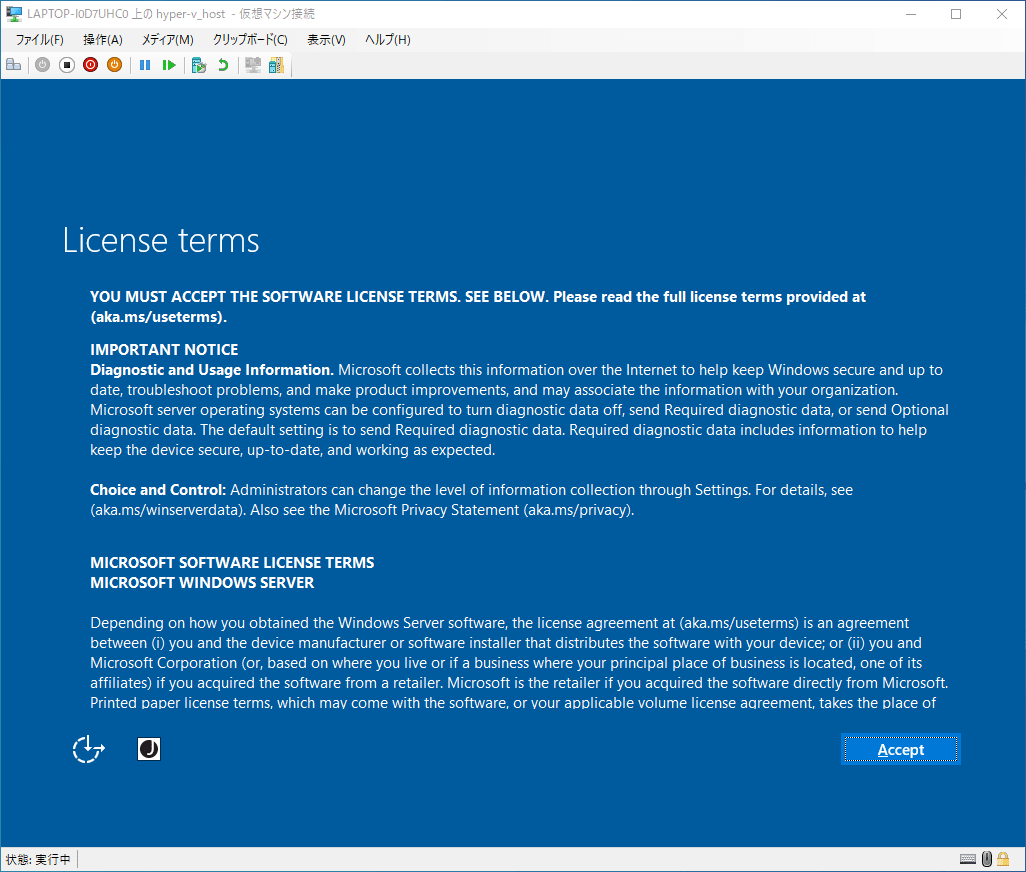The width and height of the screenshot is (1026, 872).
Task: Click the '状態: 実行中' status text
Action: (38, 859)
